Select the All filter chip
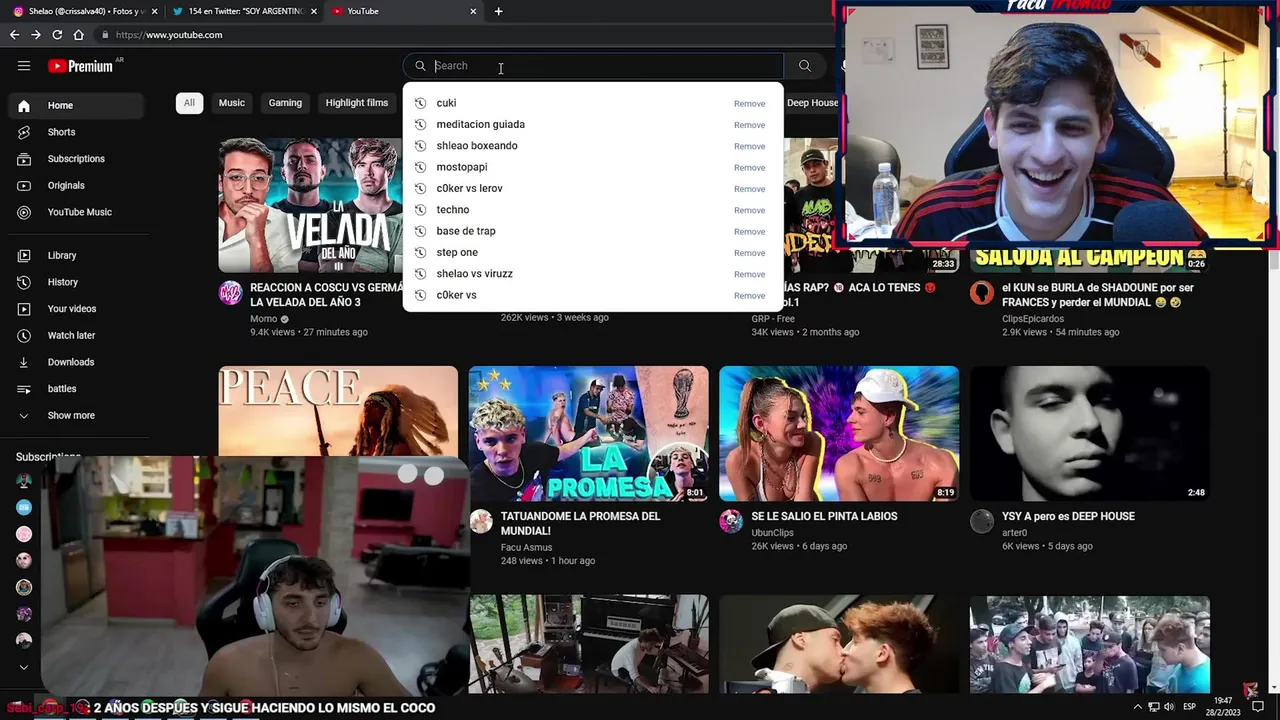This screenshot has width=1280, height=720. [x=189, y=103]
